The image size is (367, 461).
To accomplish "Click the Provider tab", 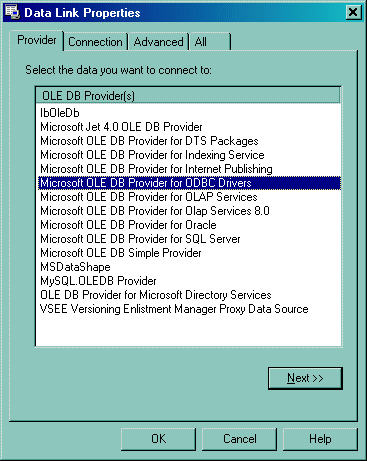I will [x=37, y=40].
